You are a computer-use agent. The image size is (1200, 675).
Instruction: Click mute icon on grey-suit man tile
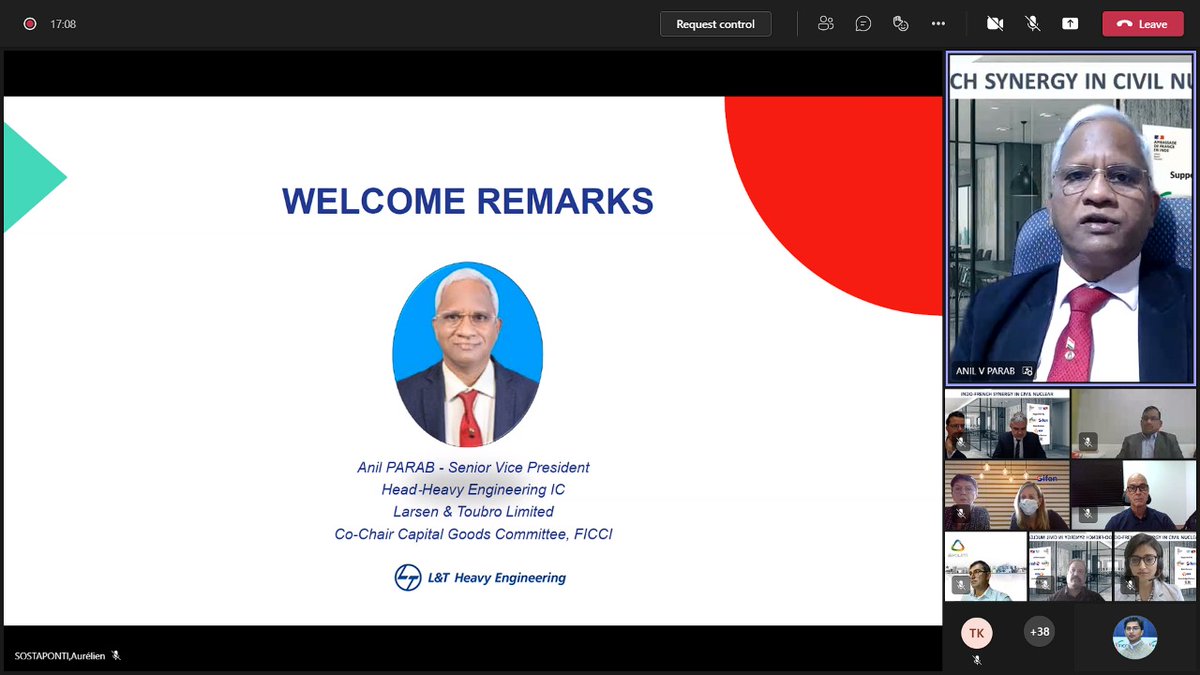coord(1088,442)
